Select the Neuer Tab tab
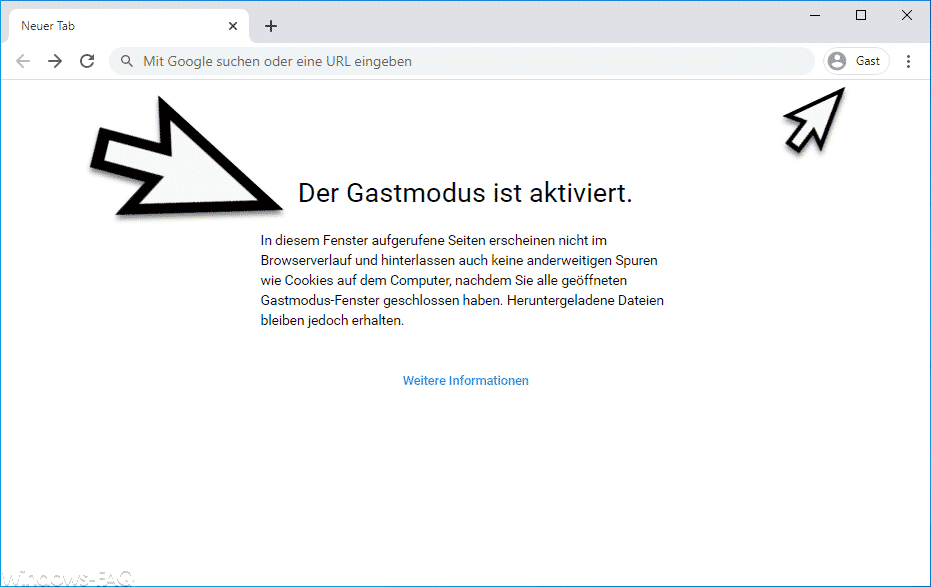This screenshot has width=931, height=587. (128, 26)
